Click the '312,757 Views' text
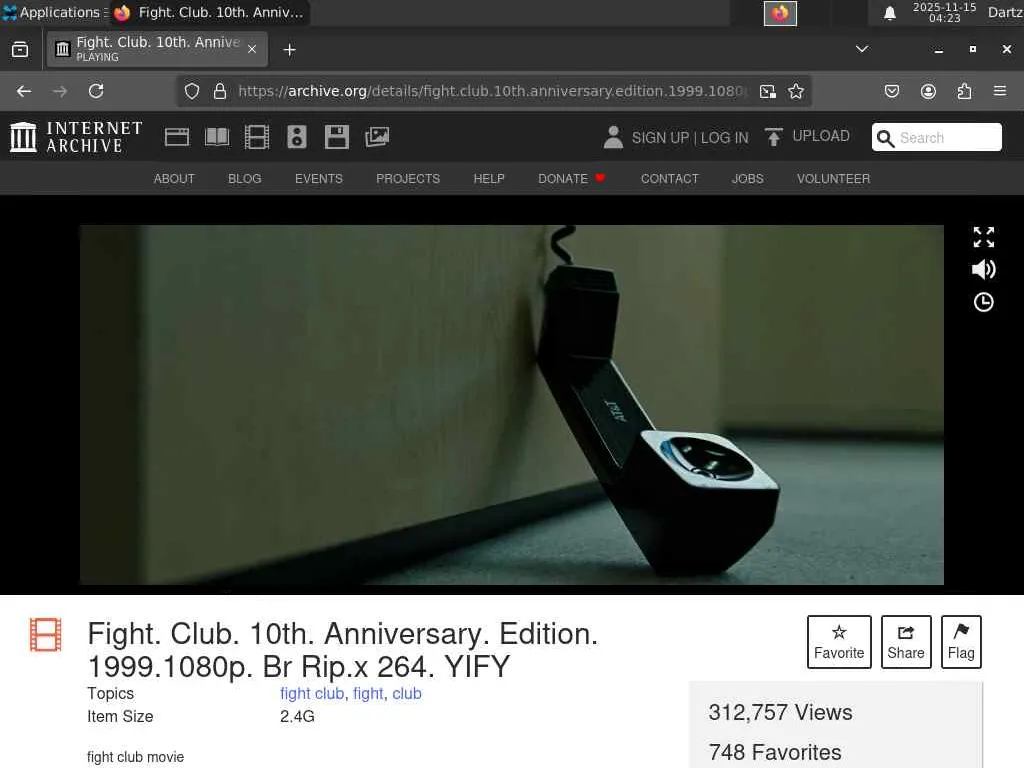This screenshot has height=768, width=1024. coord(780,712)
